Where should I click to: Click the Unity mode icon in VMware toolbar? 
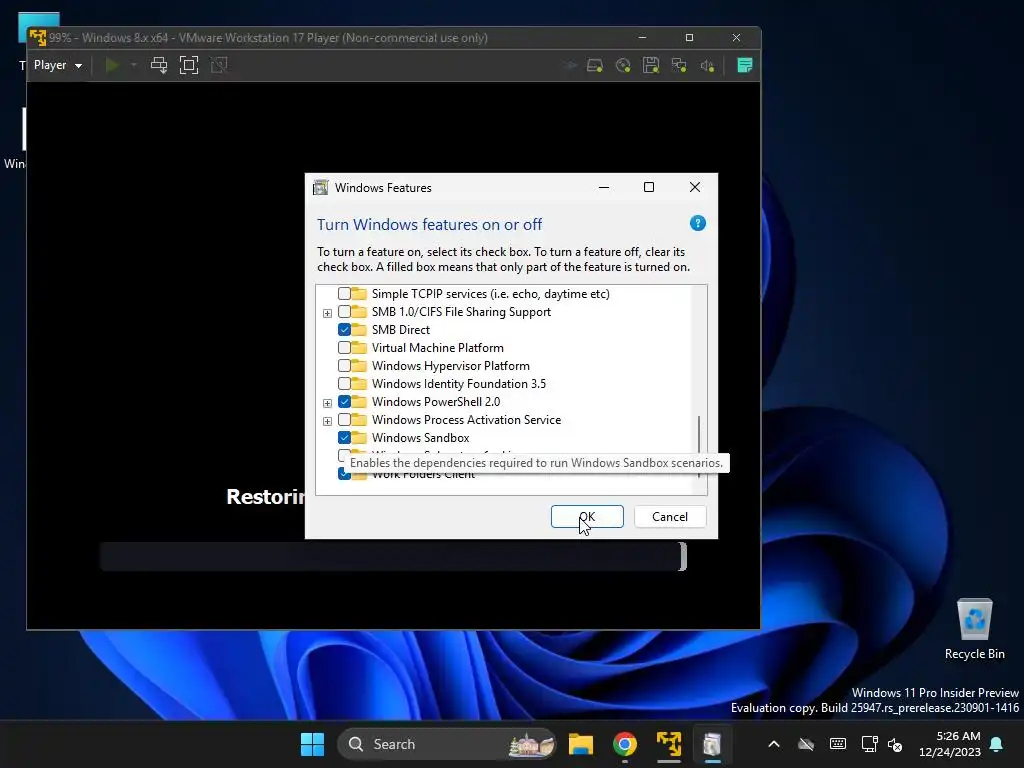point(219,65)
